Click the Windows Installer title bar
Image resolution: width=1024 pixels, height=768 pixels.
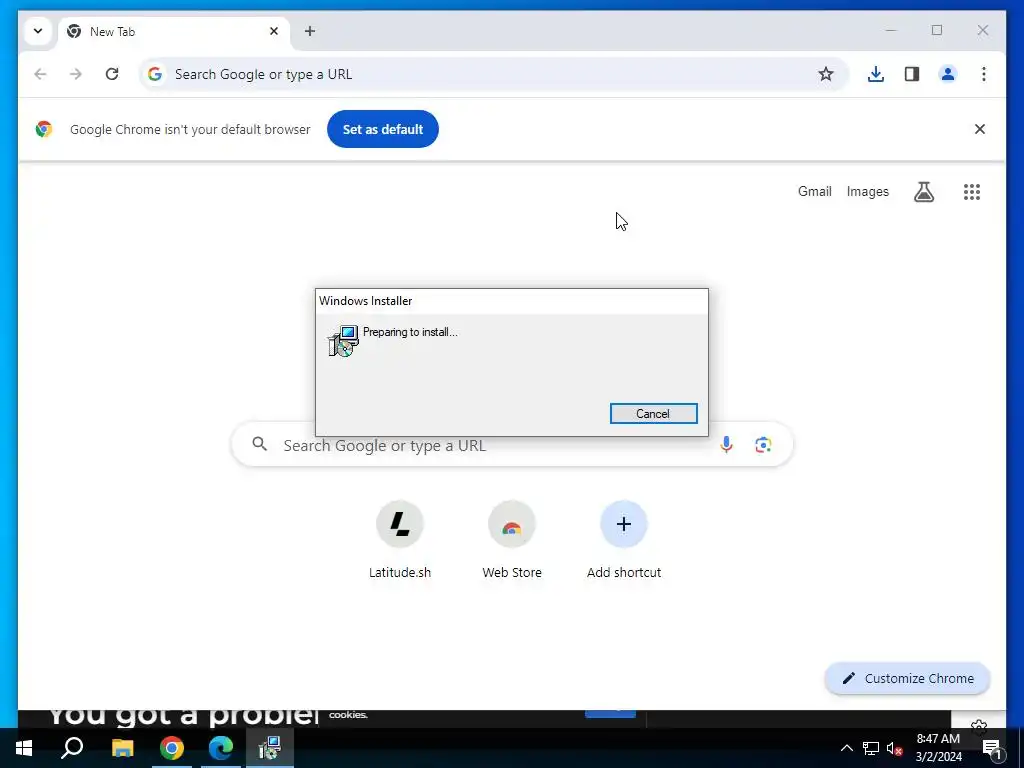click(x=512, y=301)
